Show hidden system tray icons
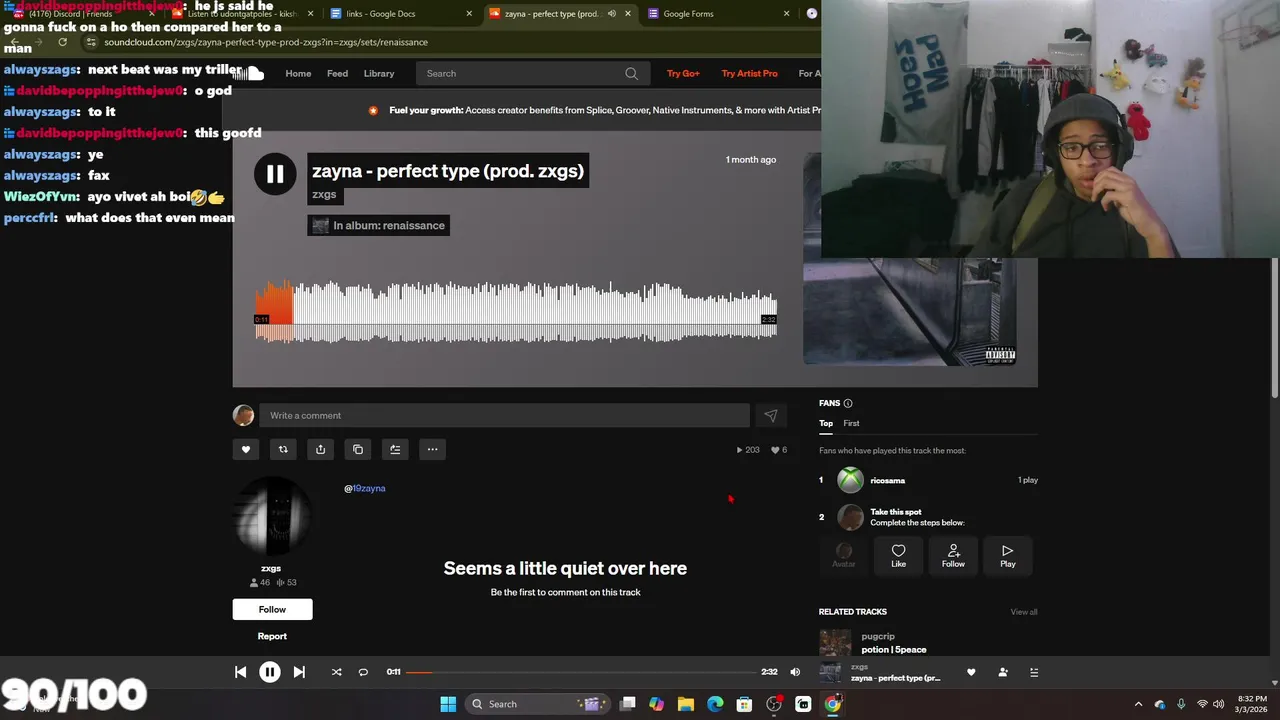 (x=1138, y=704)
